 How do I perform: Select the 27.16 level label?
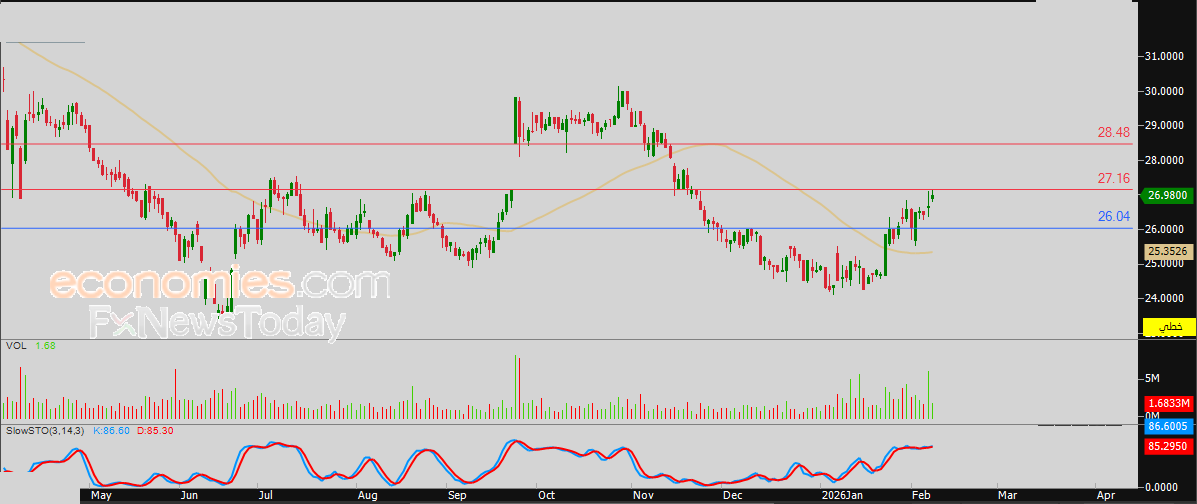click(1113, 178)
